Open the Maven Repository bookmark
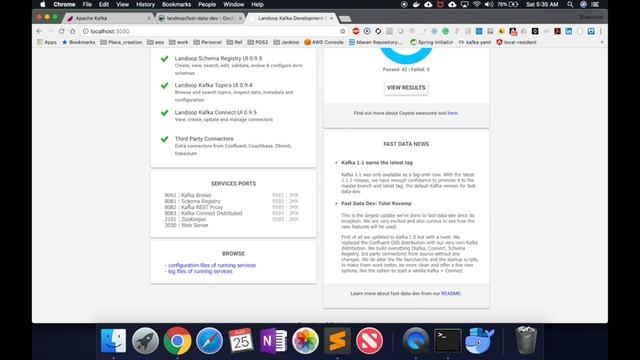This screenshot has height=360, width=640. point(376,42)
